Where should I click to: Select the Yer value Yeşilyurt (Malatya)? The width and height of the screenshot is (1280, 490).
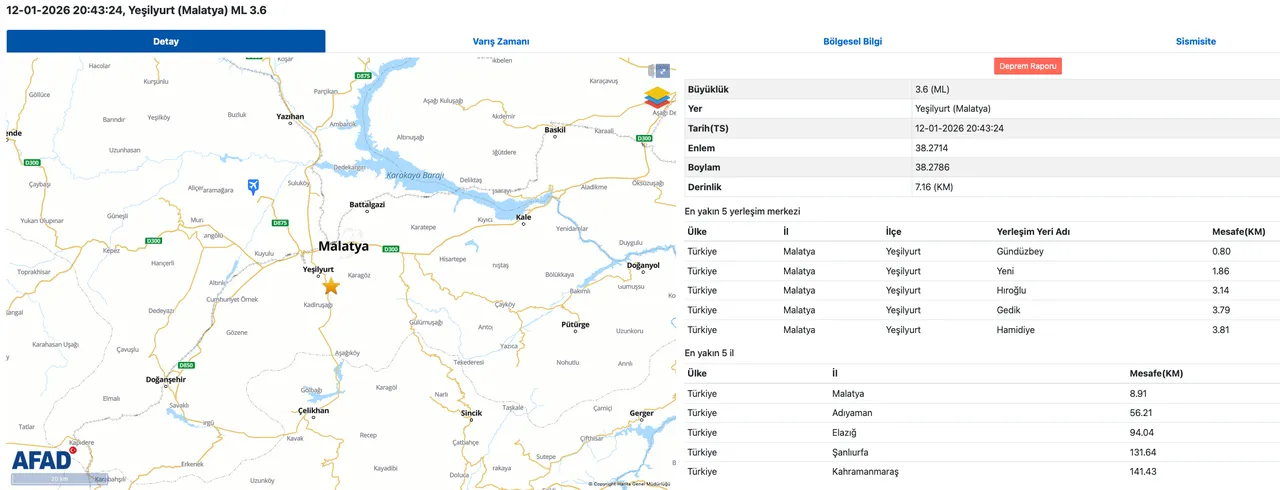[953, 109]
